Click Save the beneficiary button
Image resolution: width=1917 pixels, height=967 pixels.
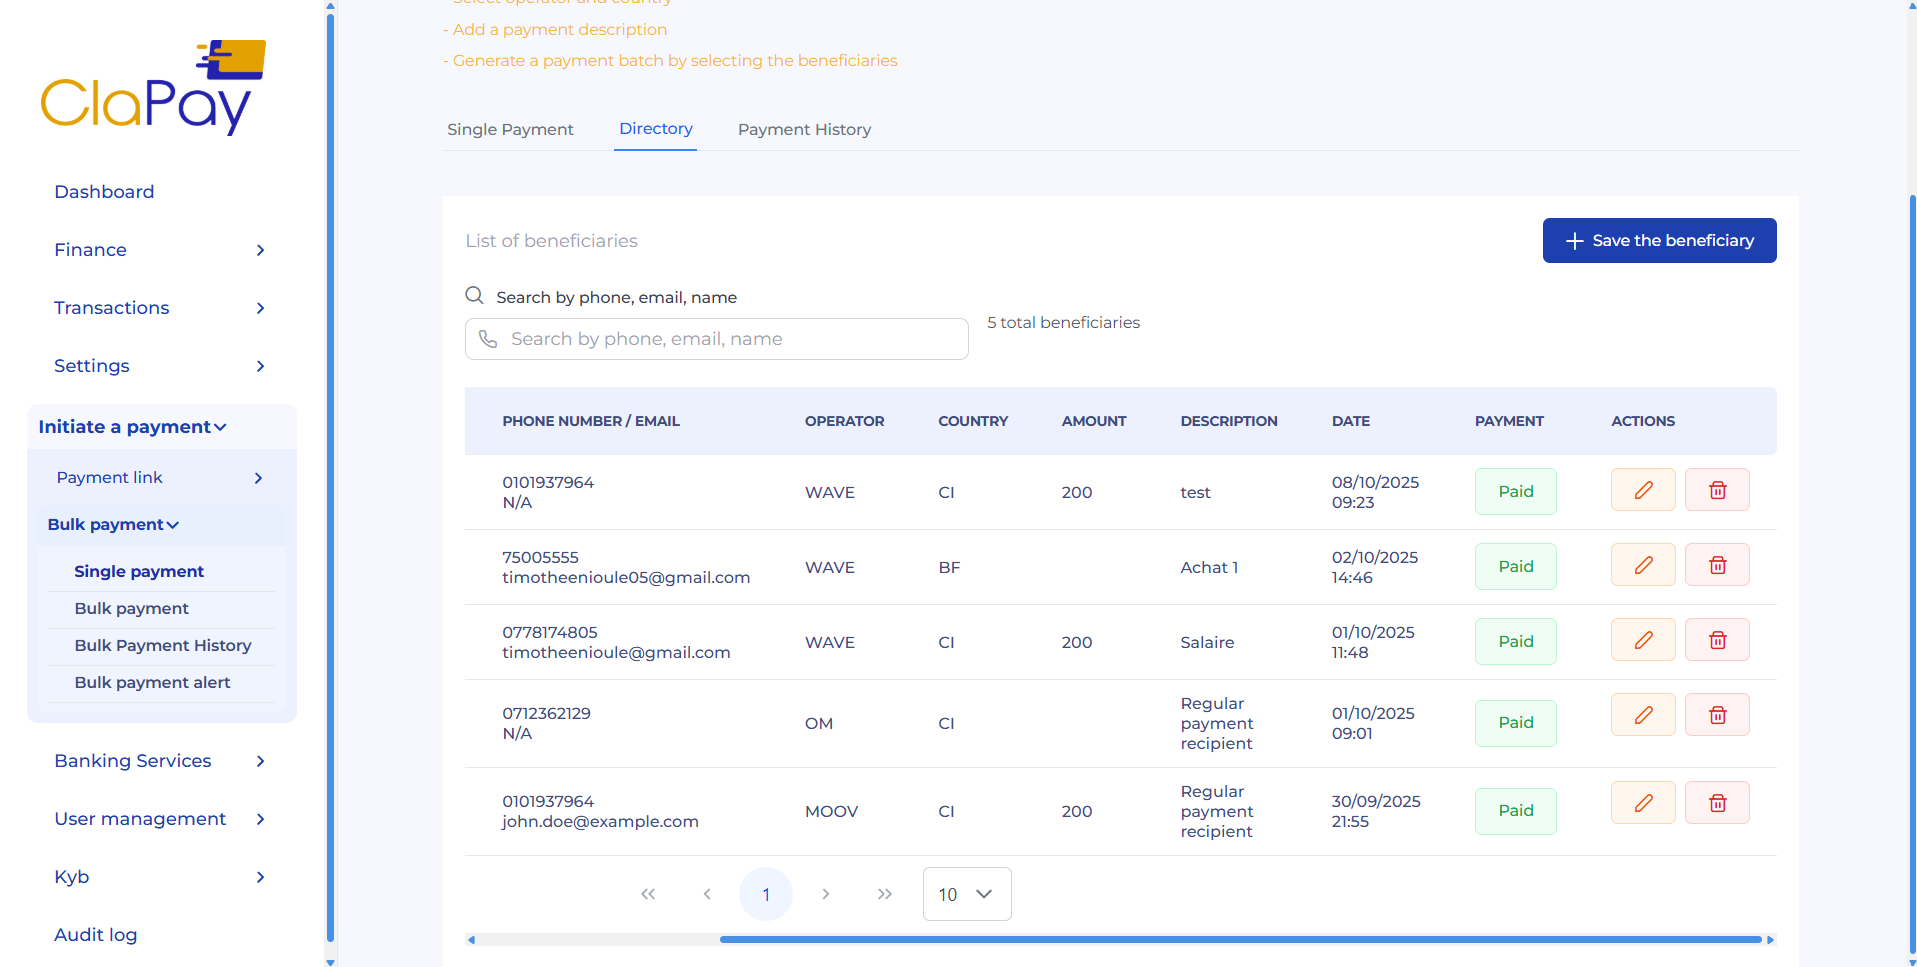(x=1659, y=241)
